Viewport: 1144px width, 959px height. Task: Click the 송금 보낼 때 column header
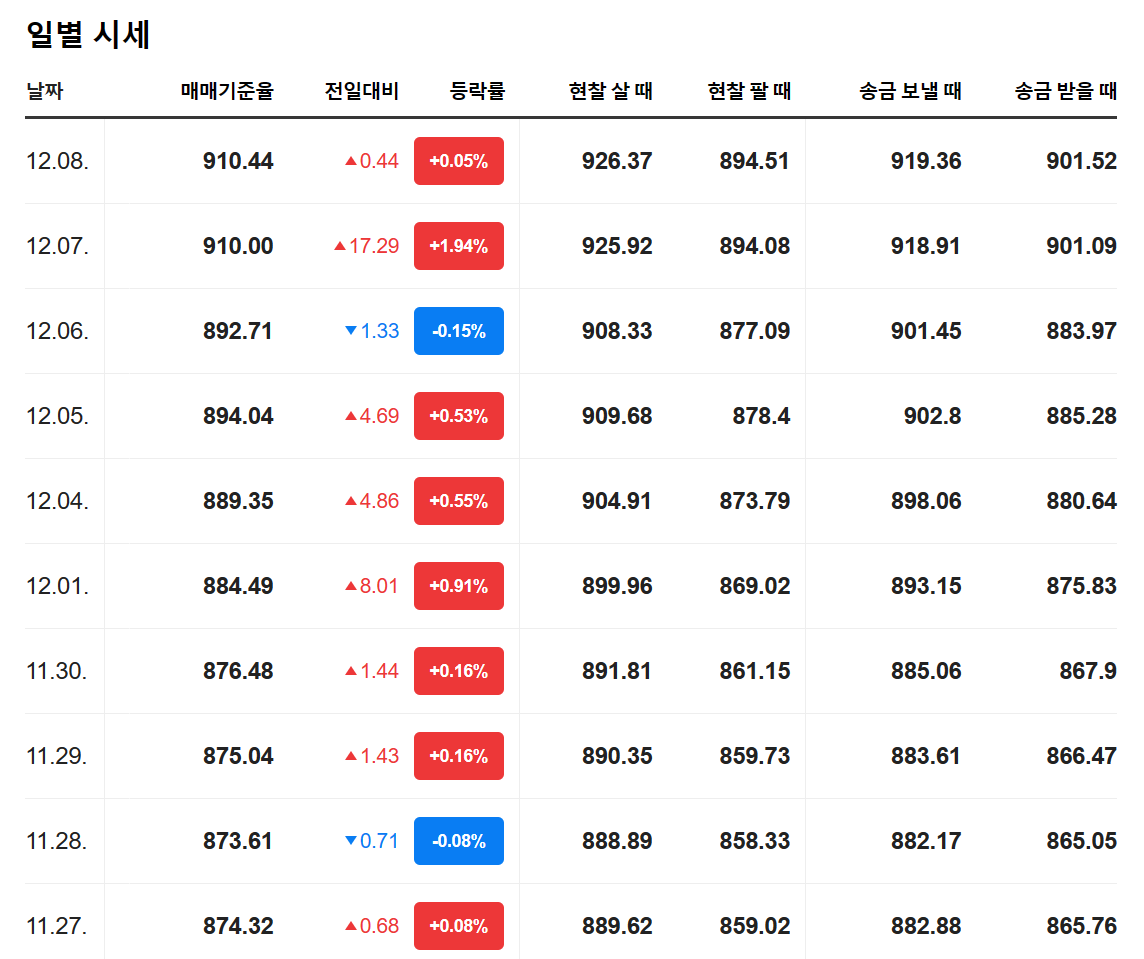(910, 91)
